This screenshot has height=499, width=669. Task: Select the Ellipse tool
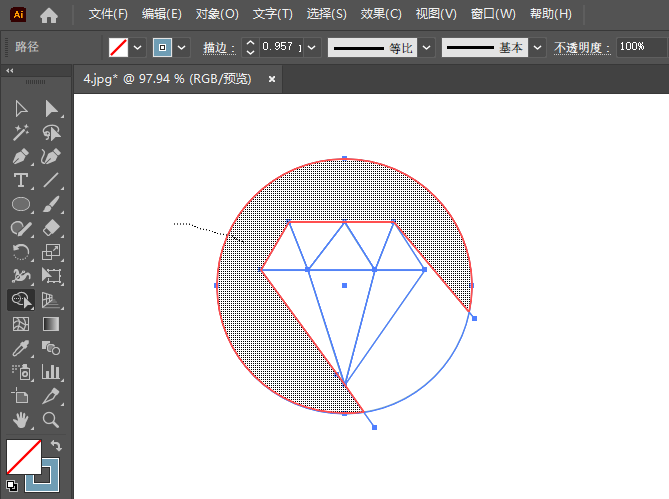coord(21,204)
